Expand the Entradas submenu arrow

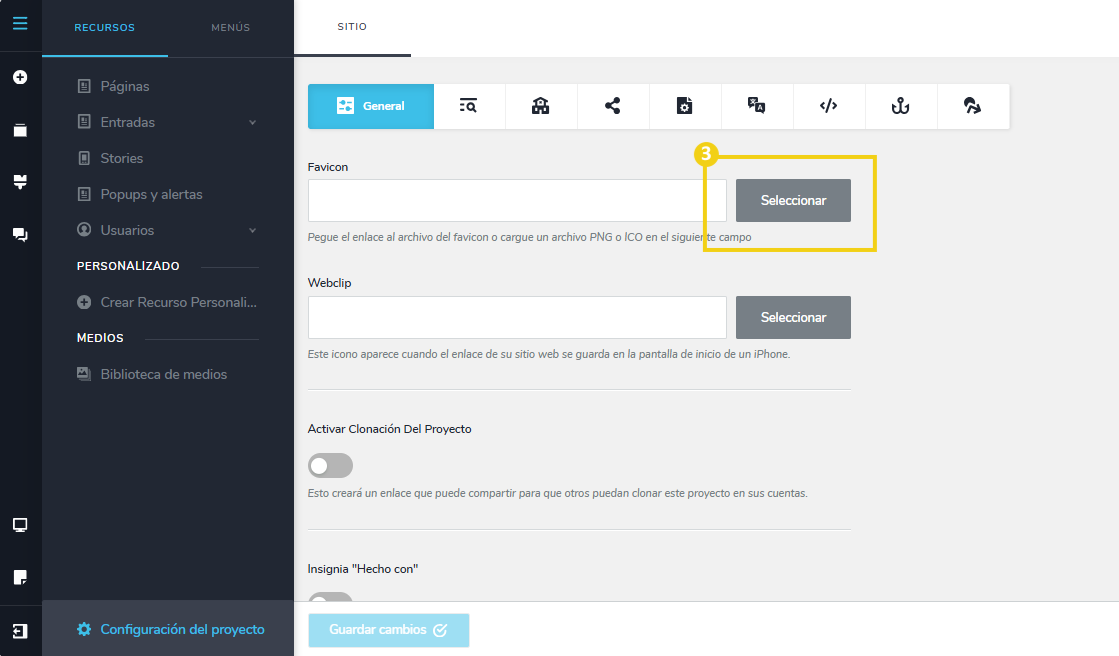pos(252,122)
